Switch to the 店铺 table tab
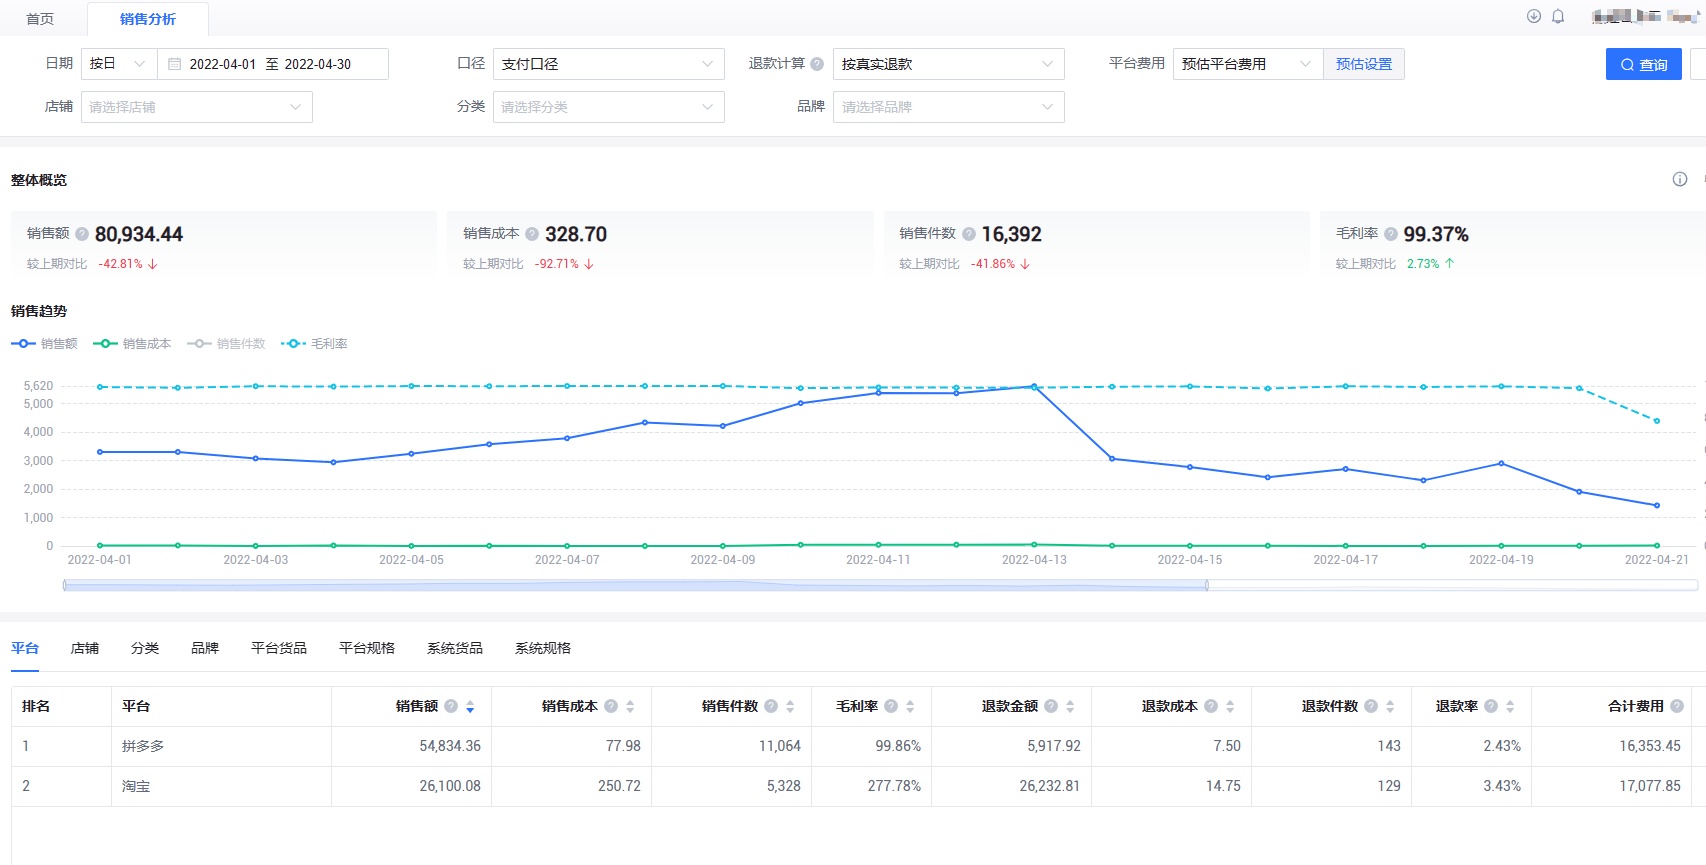 (x=85, y=648)
